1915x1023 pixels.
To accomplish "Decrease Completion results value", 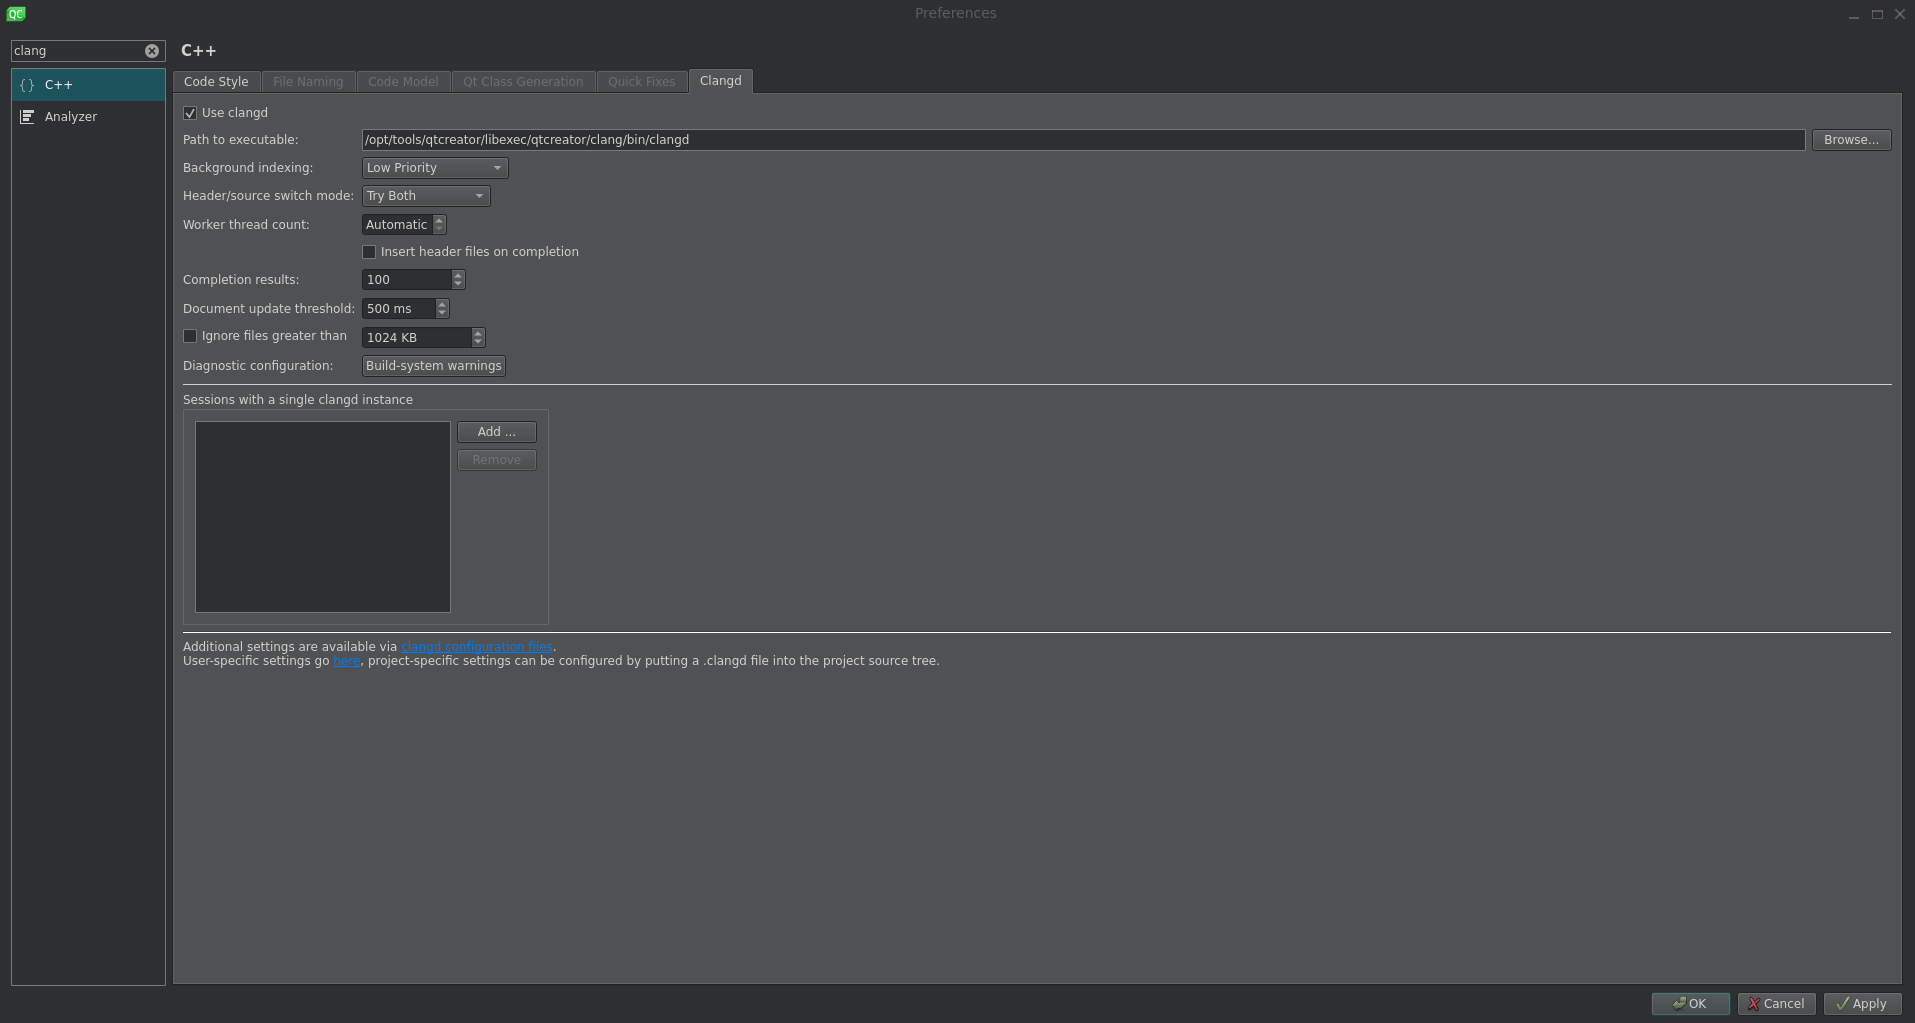I will (458, 285).
